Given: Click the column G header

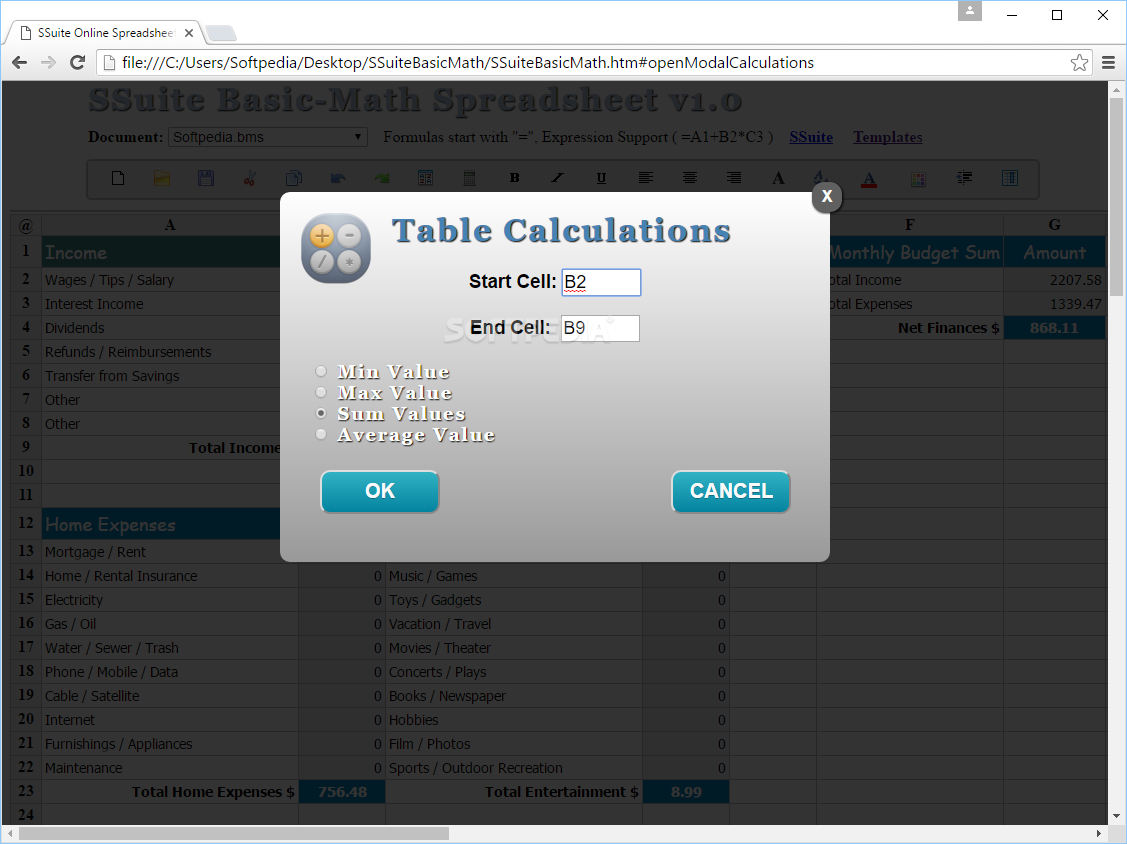Looking at the screenshot, I should coord(1054,224).
